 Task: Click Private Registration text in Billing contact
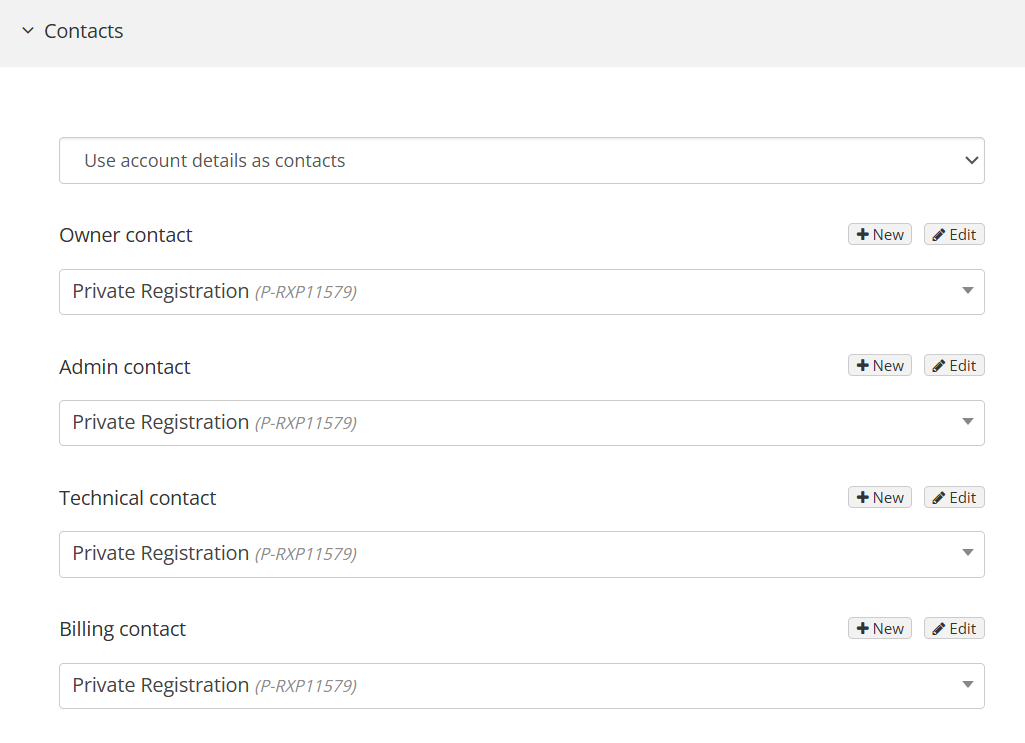161,686
